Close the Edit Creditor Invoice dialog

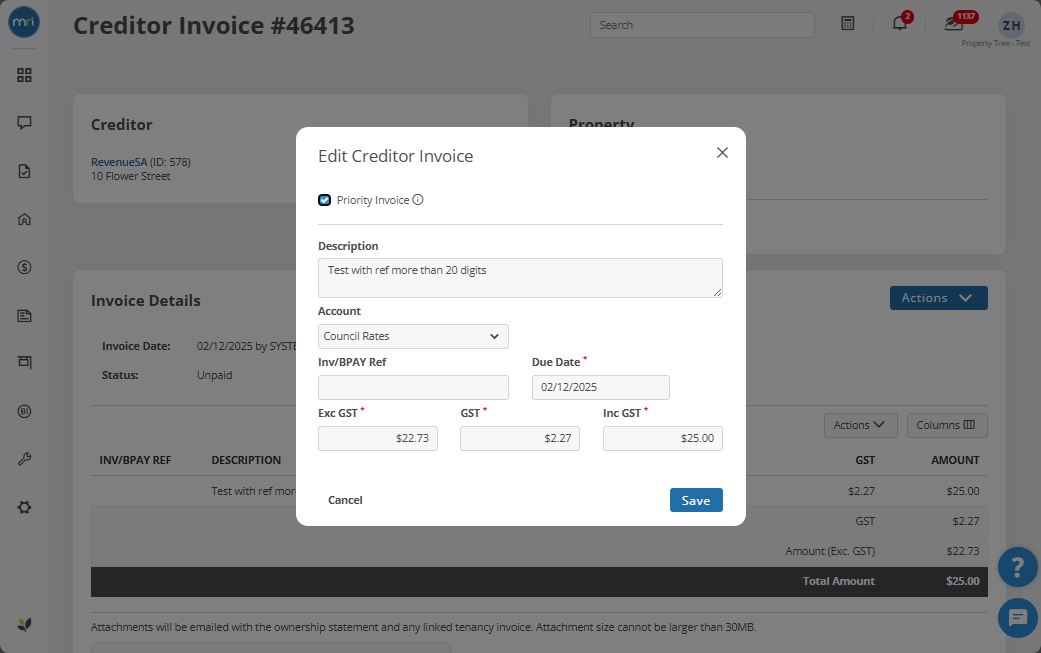722,153
